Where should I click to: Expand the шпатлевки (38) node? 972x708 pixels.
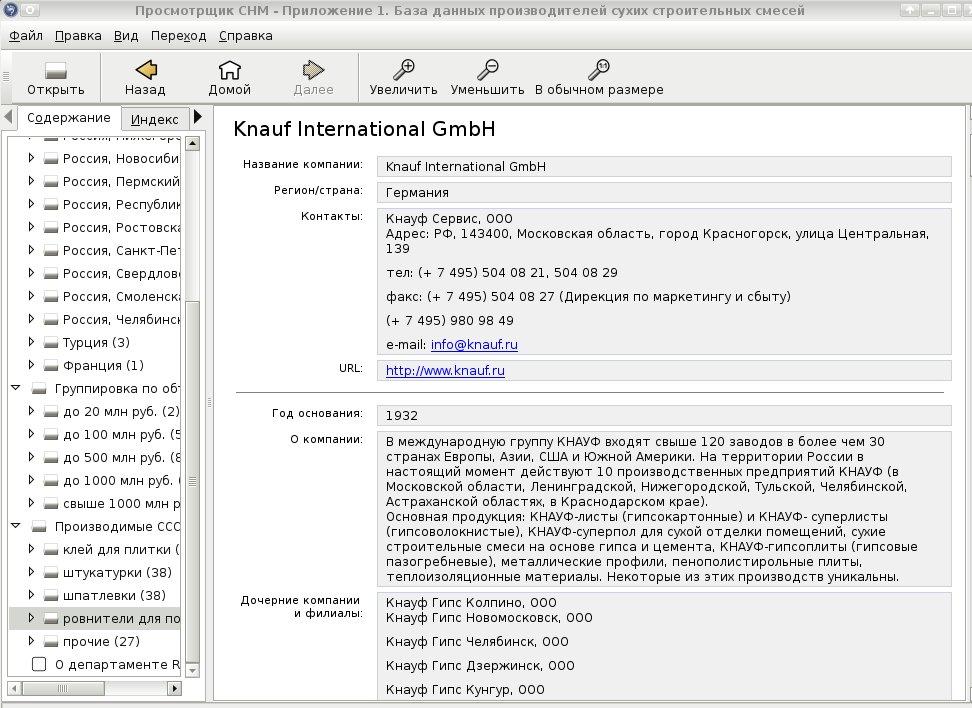pos(31,595)
